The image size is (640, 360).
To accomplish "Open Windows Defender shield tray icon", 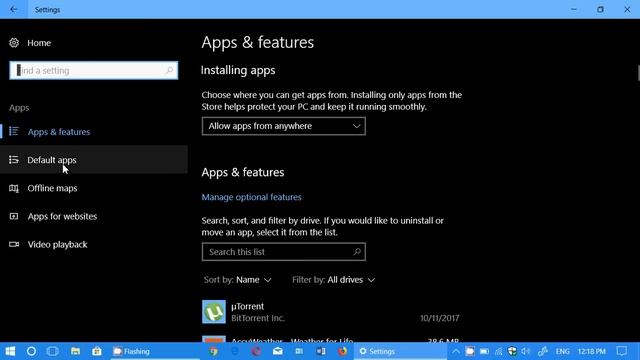I will coord(512,351).
